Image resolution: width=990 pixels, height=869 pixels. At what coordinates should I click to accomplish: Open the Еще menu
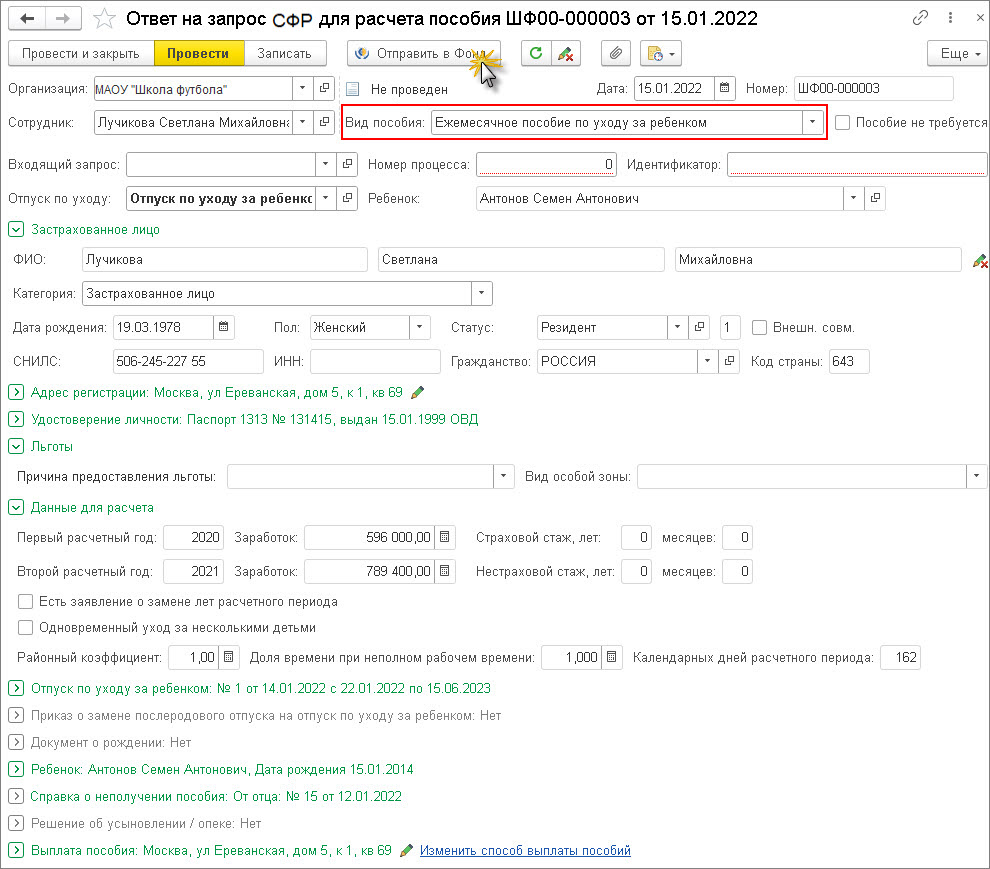[957, 53]
